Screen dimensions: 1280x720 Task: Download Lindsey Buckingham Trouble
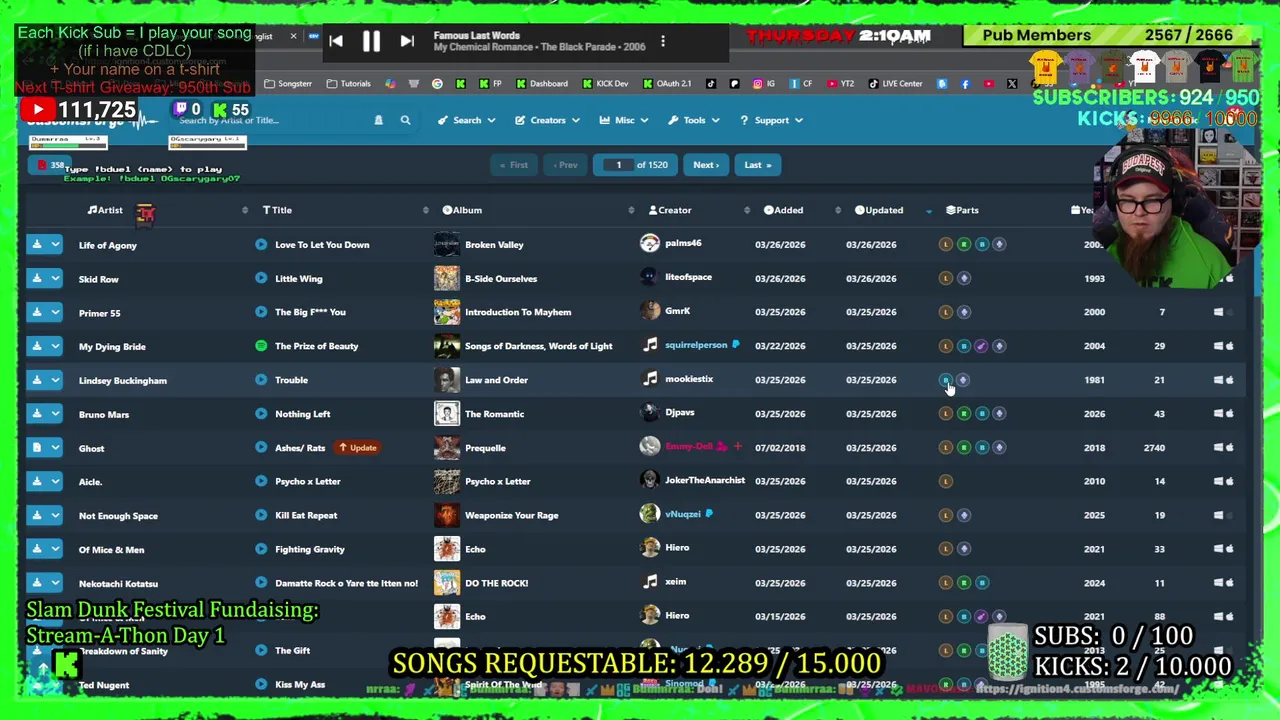point(36,380)
